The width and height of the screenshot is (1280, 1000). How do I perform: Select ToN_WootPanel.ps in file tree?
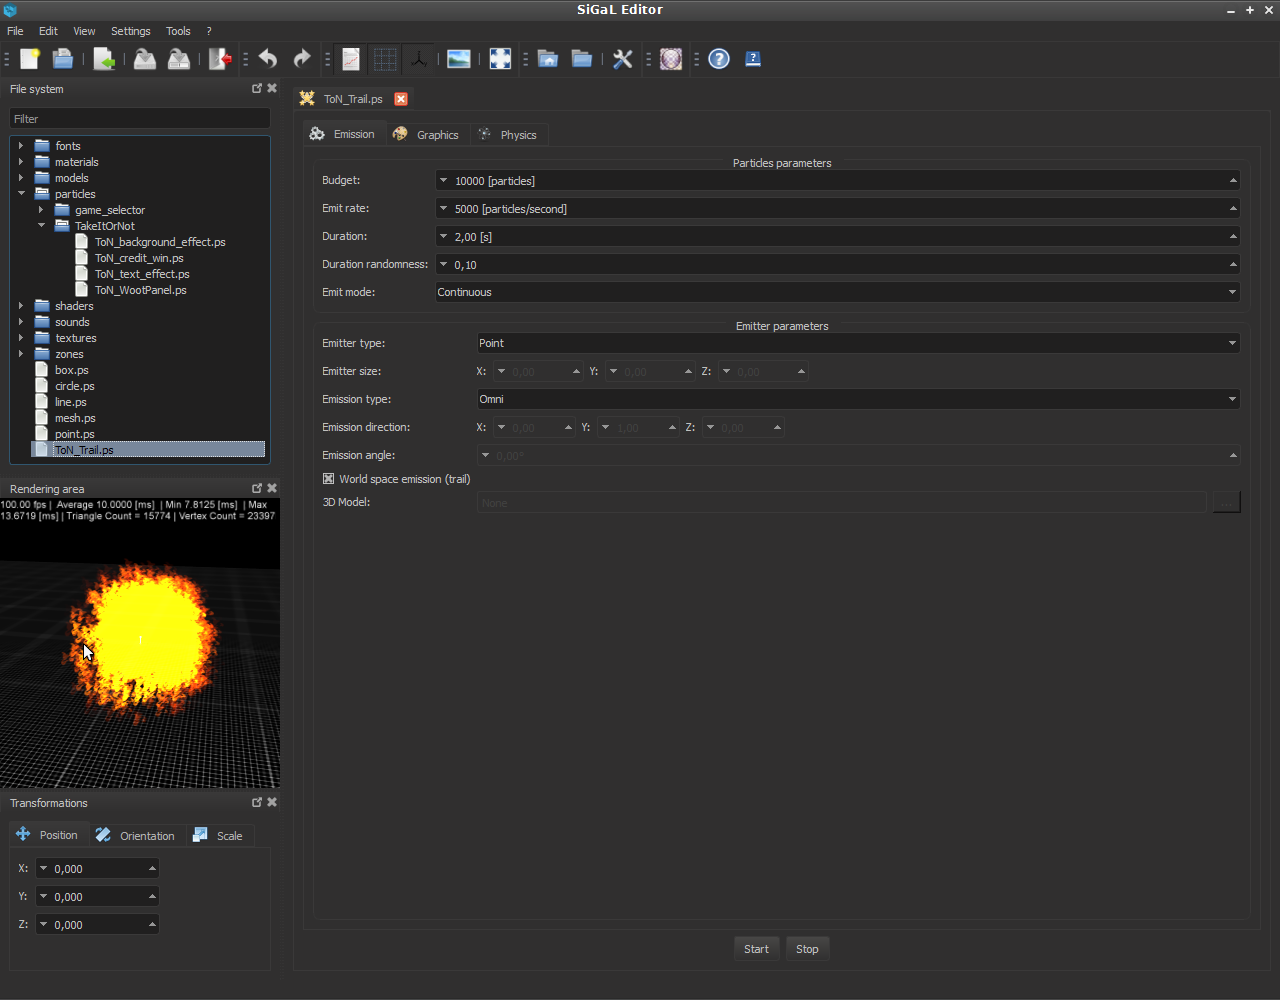140,290
